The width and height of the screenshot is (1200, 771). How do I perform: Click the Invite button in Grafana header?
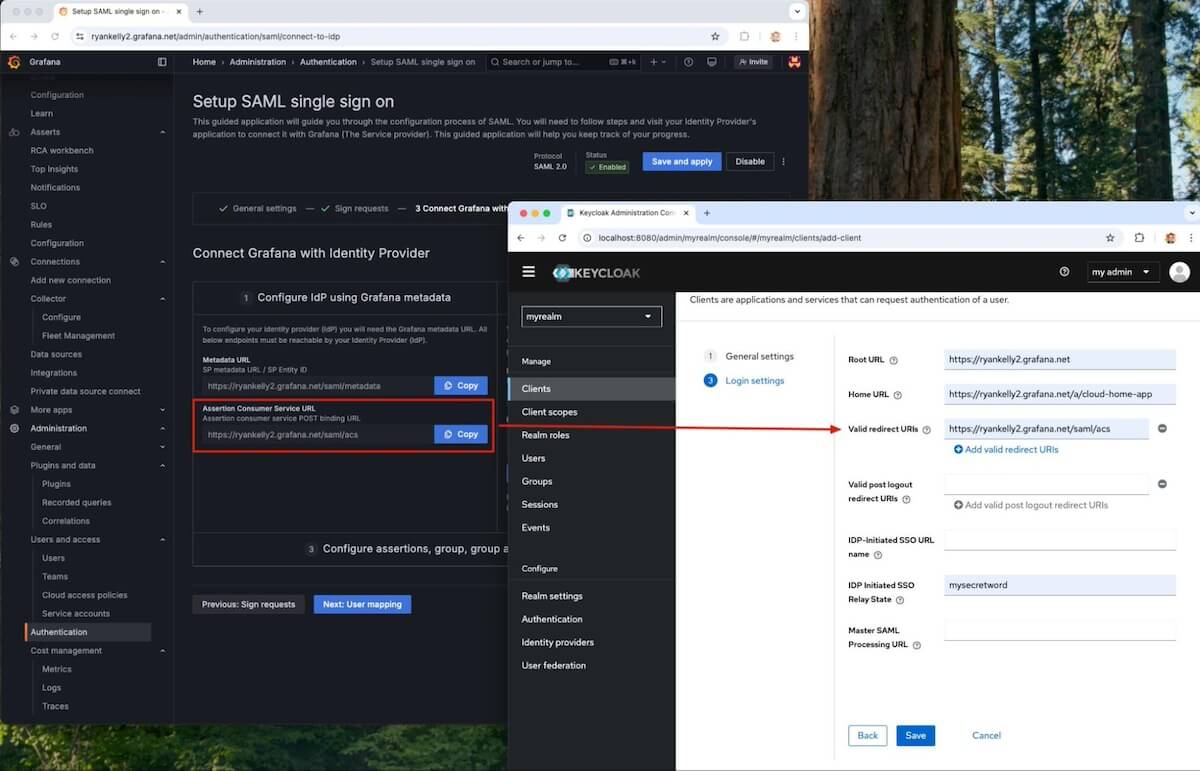pos(753,62)
